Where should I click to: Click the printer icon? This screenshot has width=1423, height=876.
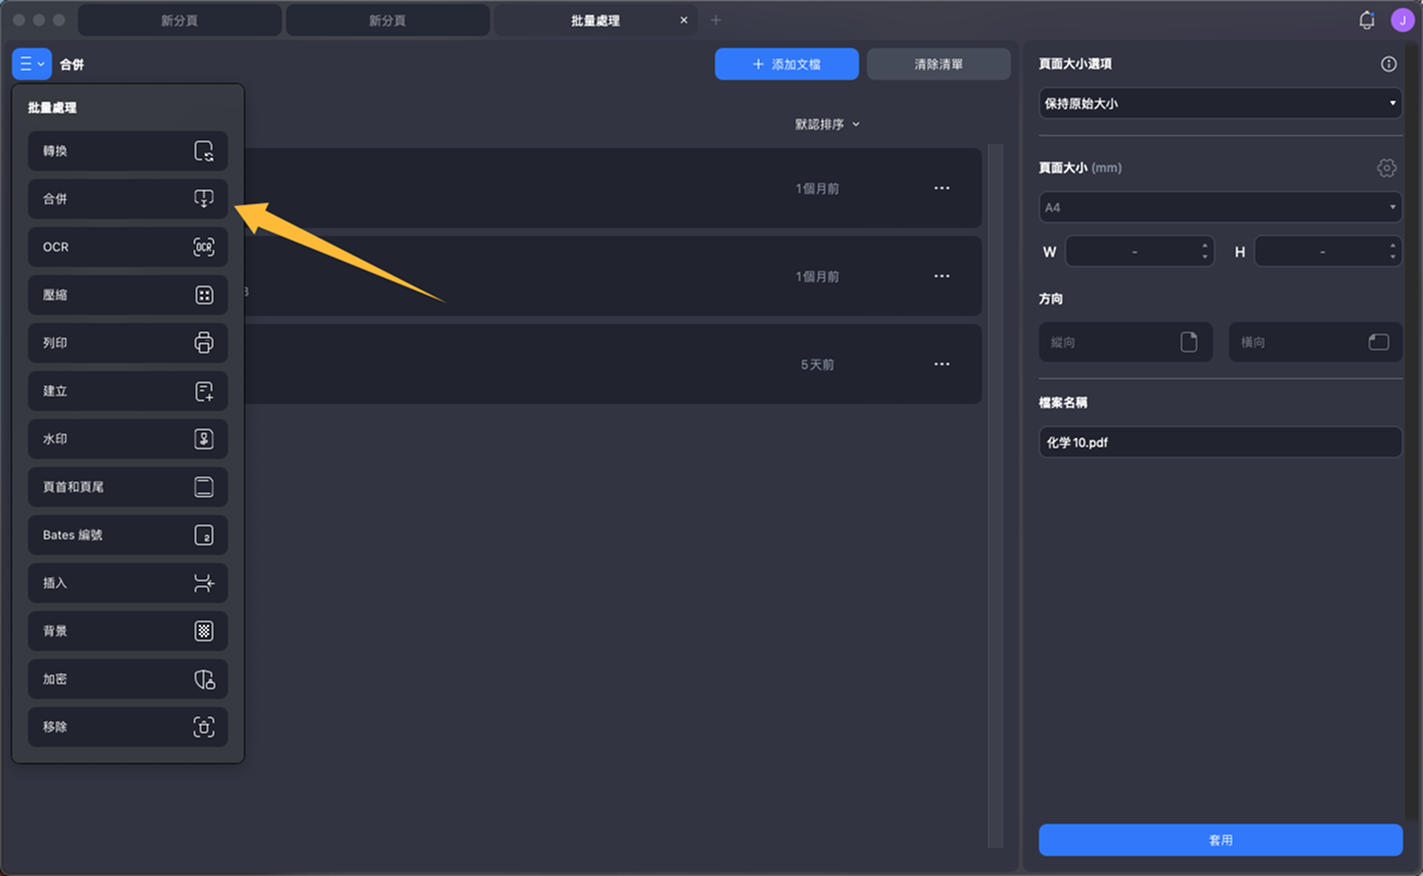pos(204,343)
